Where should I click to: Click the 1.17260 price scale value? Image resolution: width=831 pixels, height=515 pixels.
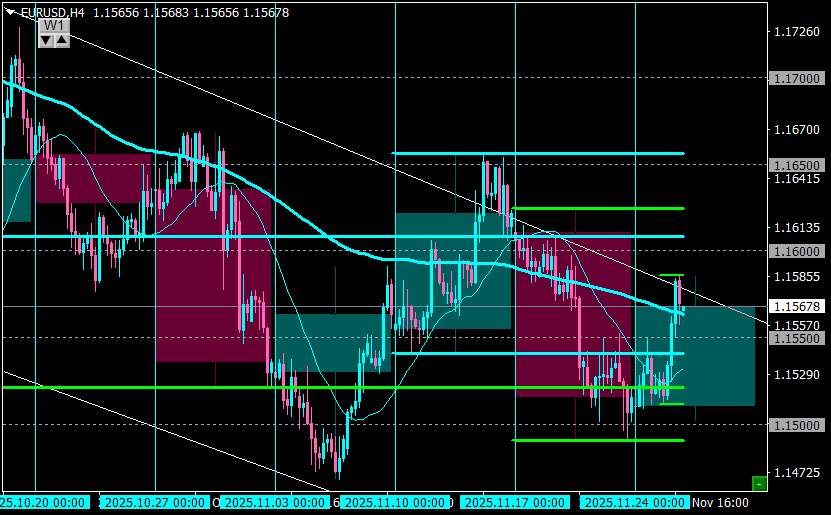click(797, 32)
